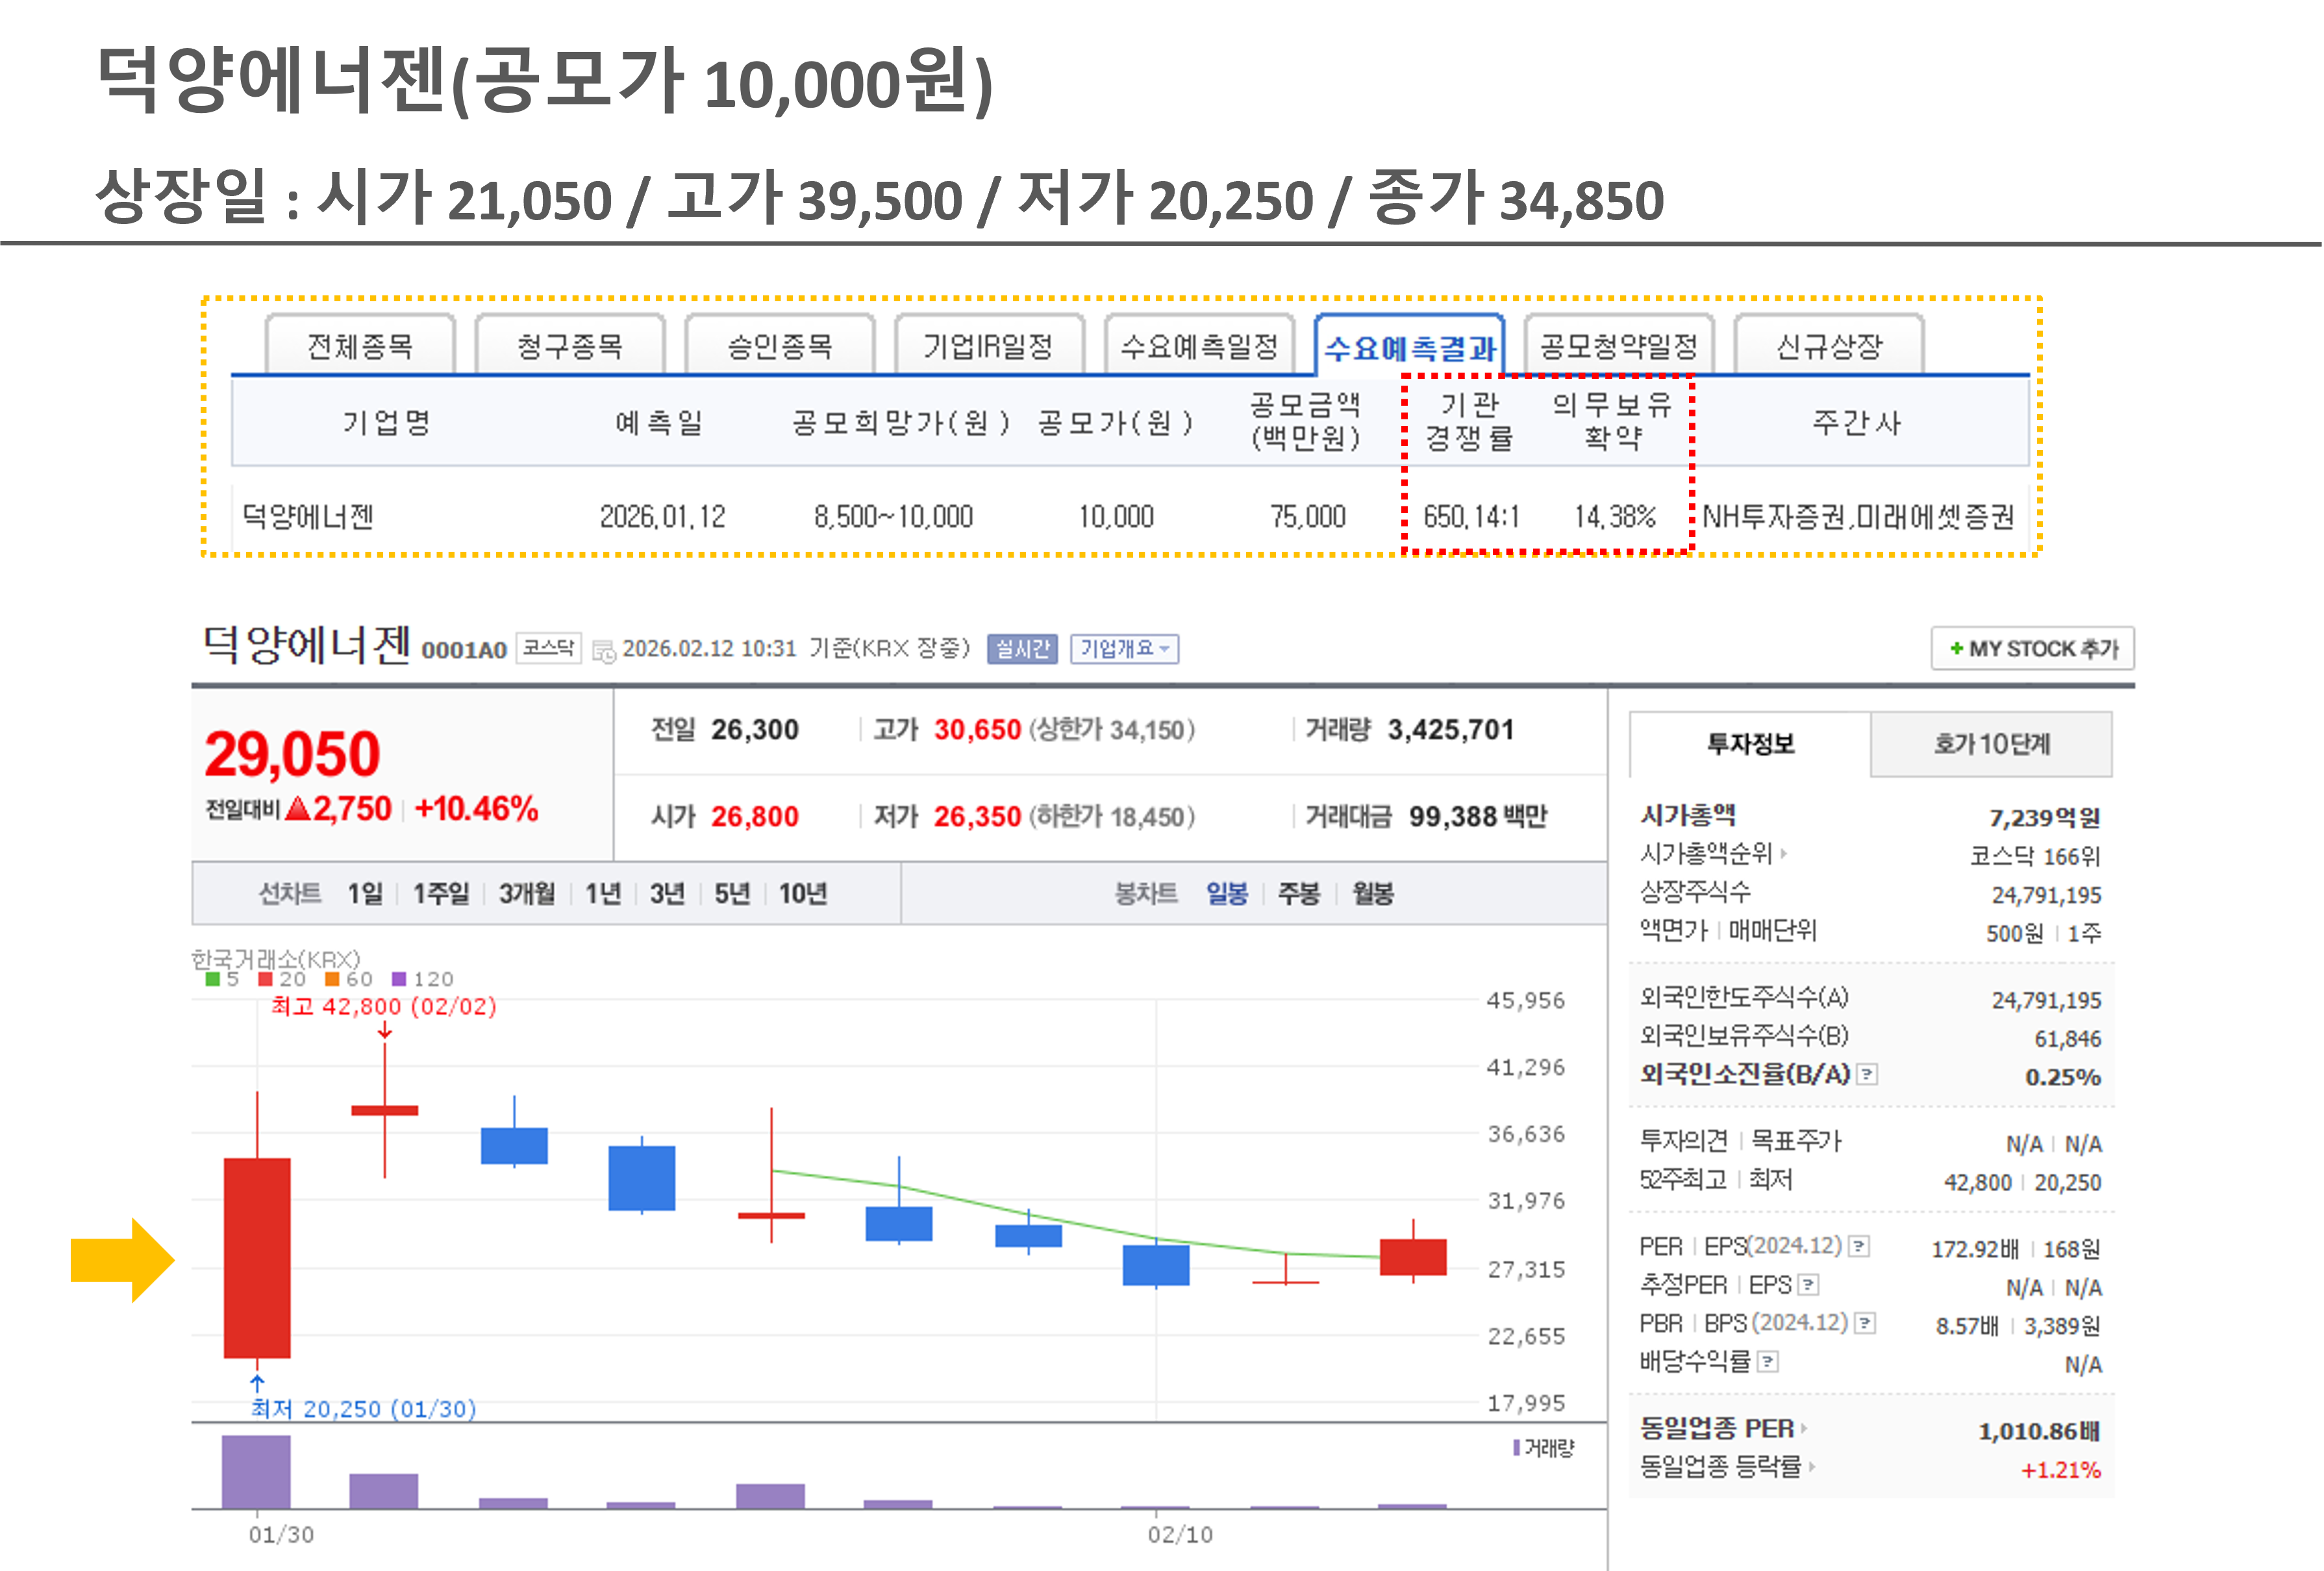Open the 공모청약일정 tab
The height and width of the screenshot is (1571, 2324).
(x=1618, y=346)
